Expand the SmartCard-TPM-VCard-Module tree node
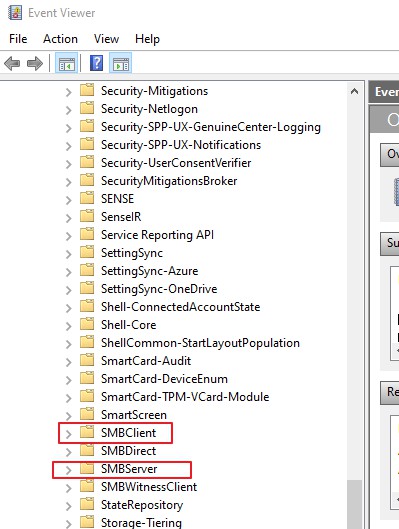This screenshot has height=529, width=399. pos(68,398)
